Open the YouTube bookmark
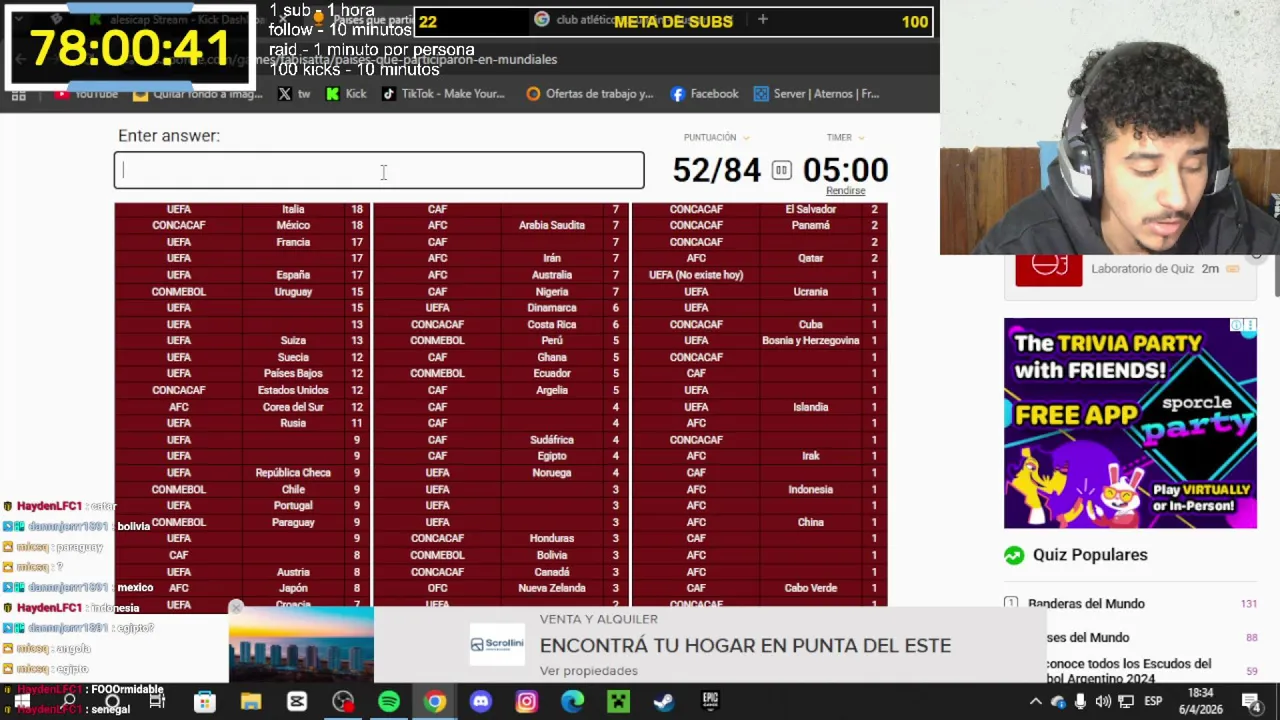This screenshot has height=720, width=1280. point(87,94)
